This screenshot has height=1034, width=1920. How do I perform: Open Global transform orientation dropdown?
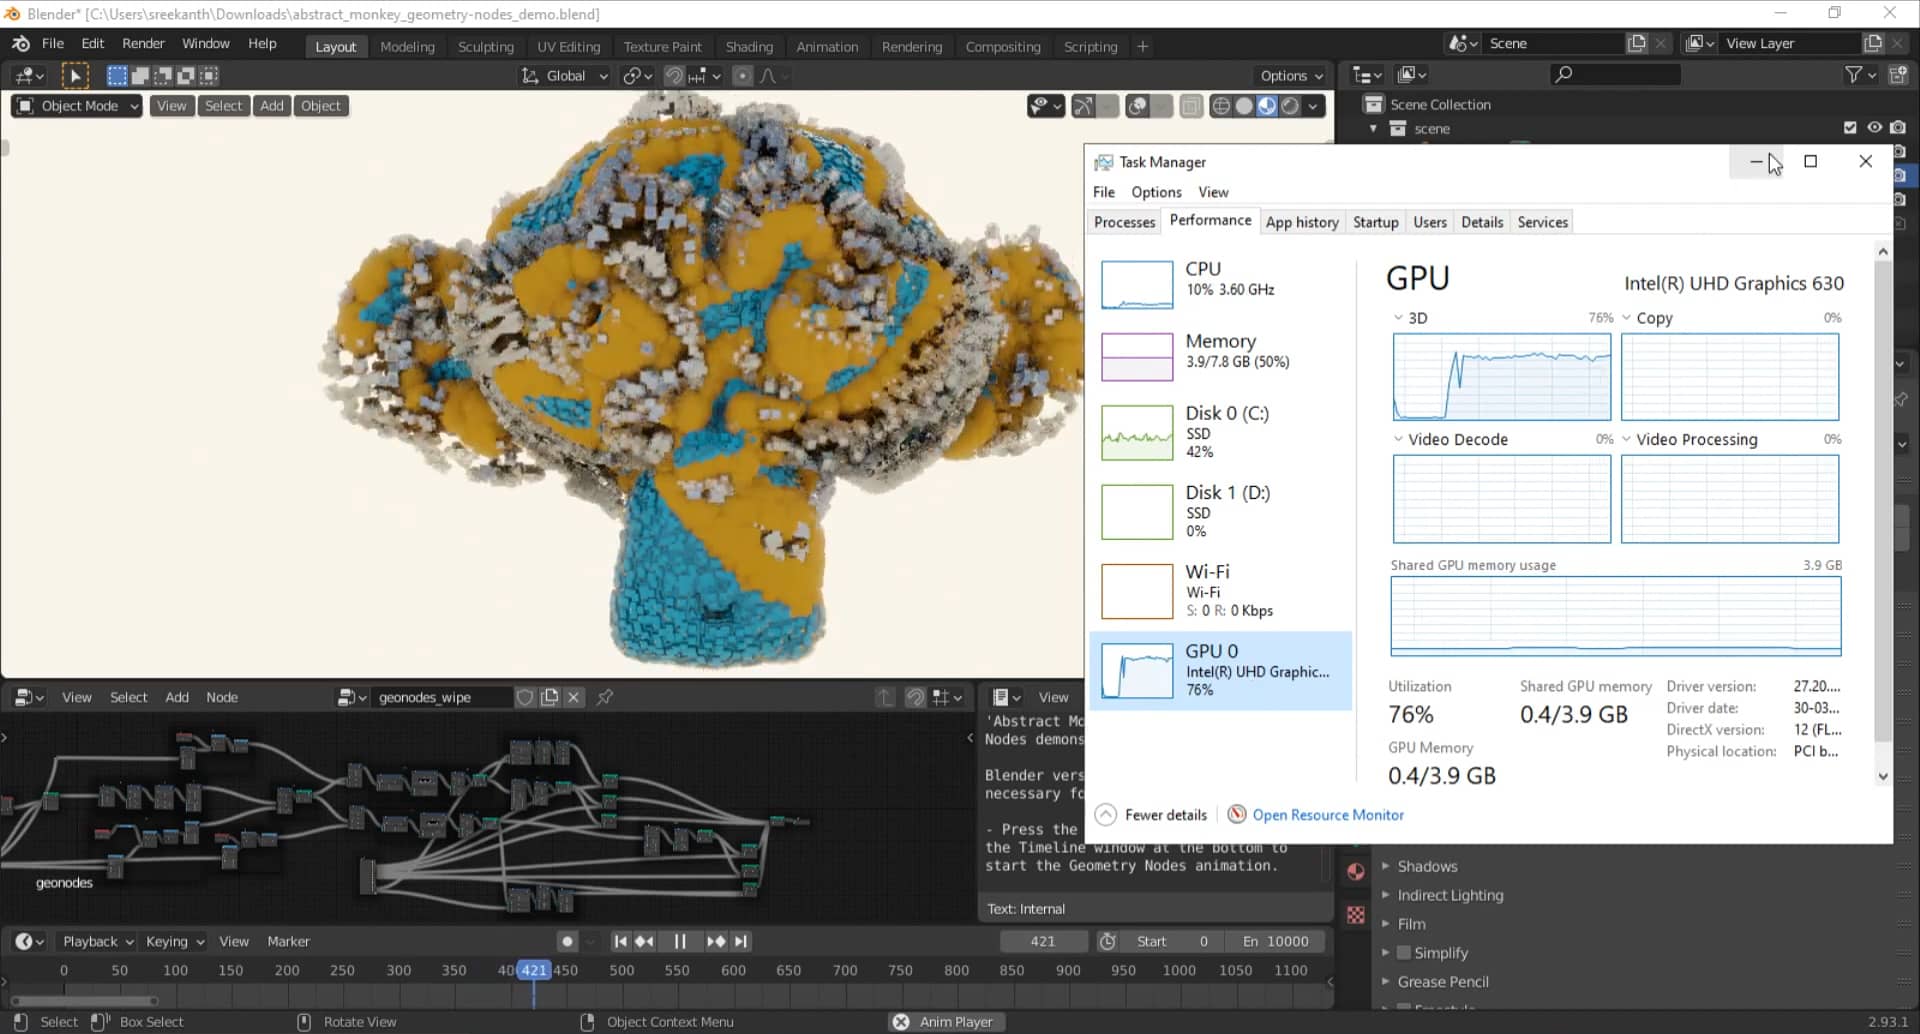point(566,76)
